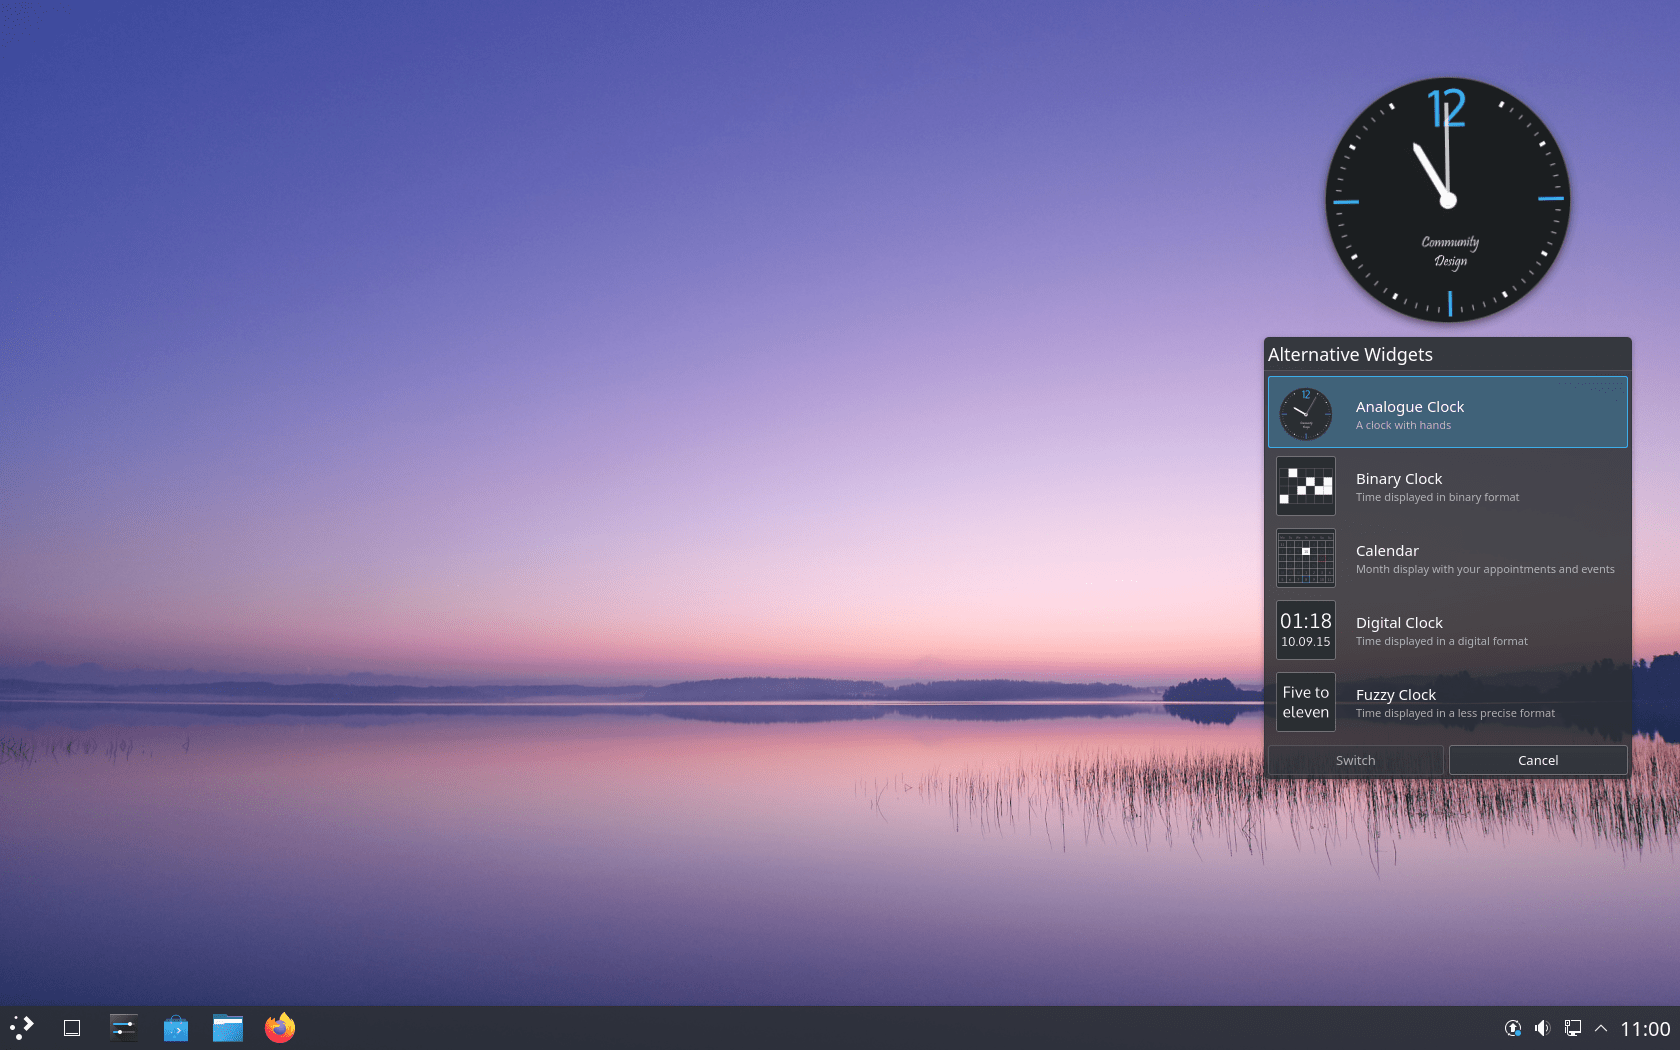Cancel the Alternative Widgets dialog
This screenshot has height=1050, width=1680.
[1537, 760]
